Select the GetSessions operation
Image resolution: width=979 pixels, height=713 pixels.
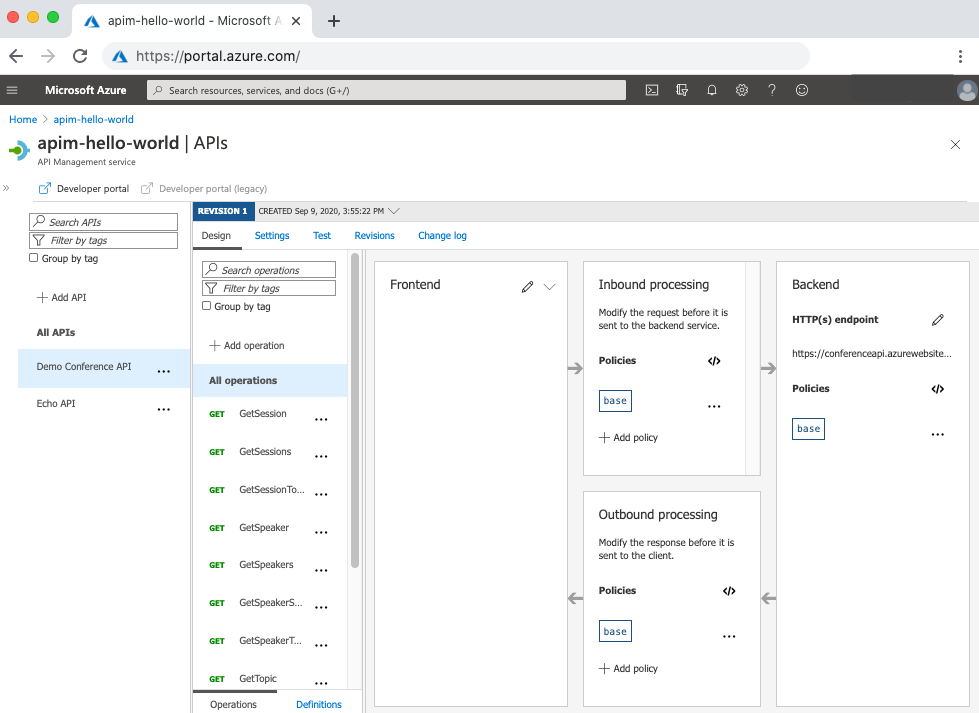tap(265, 451)
